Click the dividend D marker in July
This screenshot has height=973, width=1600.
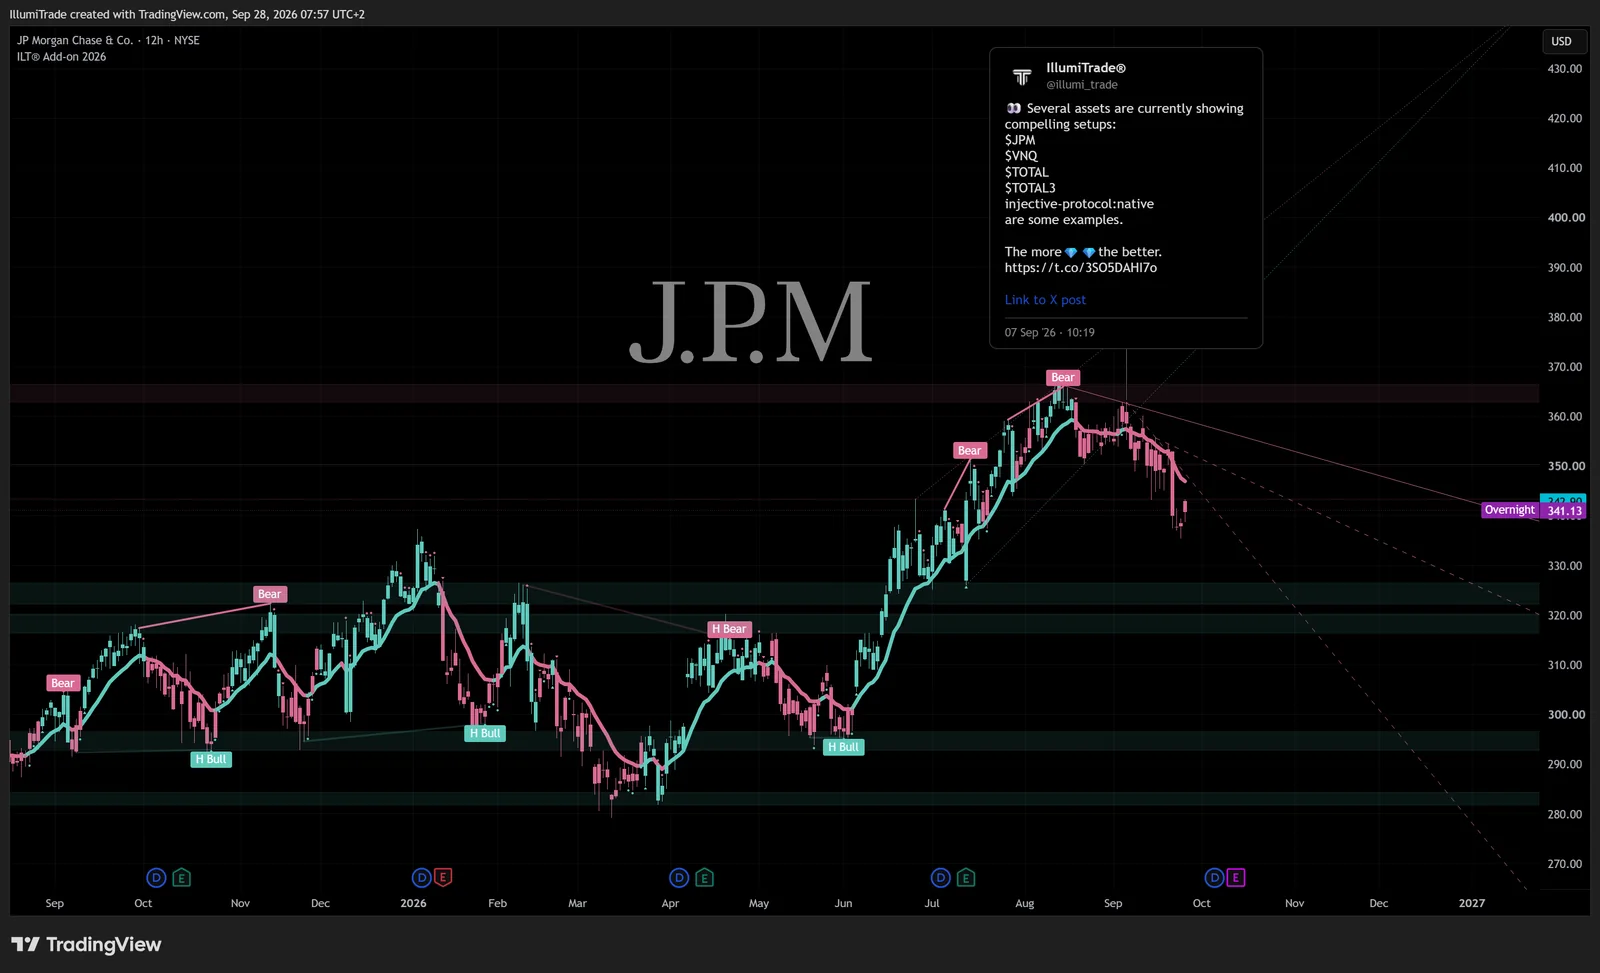(941, 878)
